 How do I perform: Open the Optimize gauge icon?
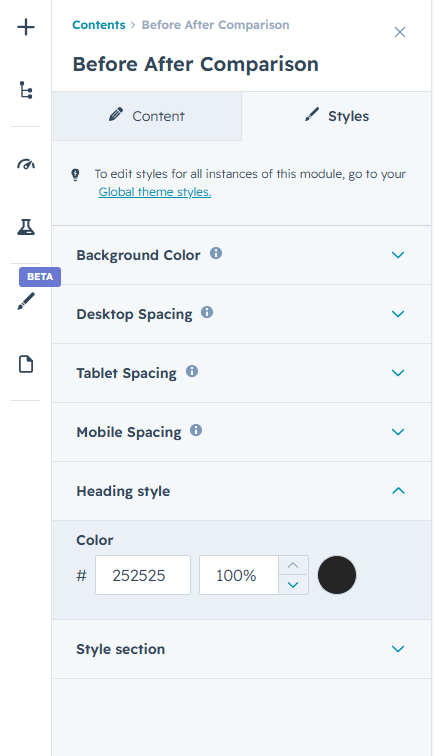coord(26,164)
